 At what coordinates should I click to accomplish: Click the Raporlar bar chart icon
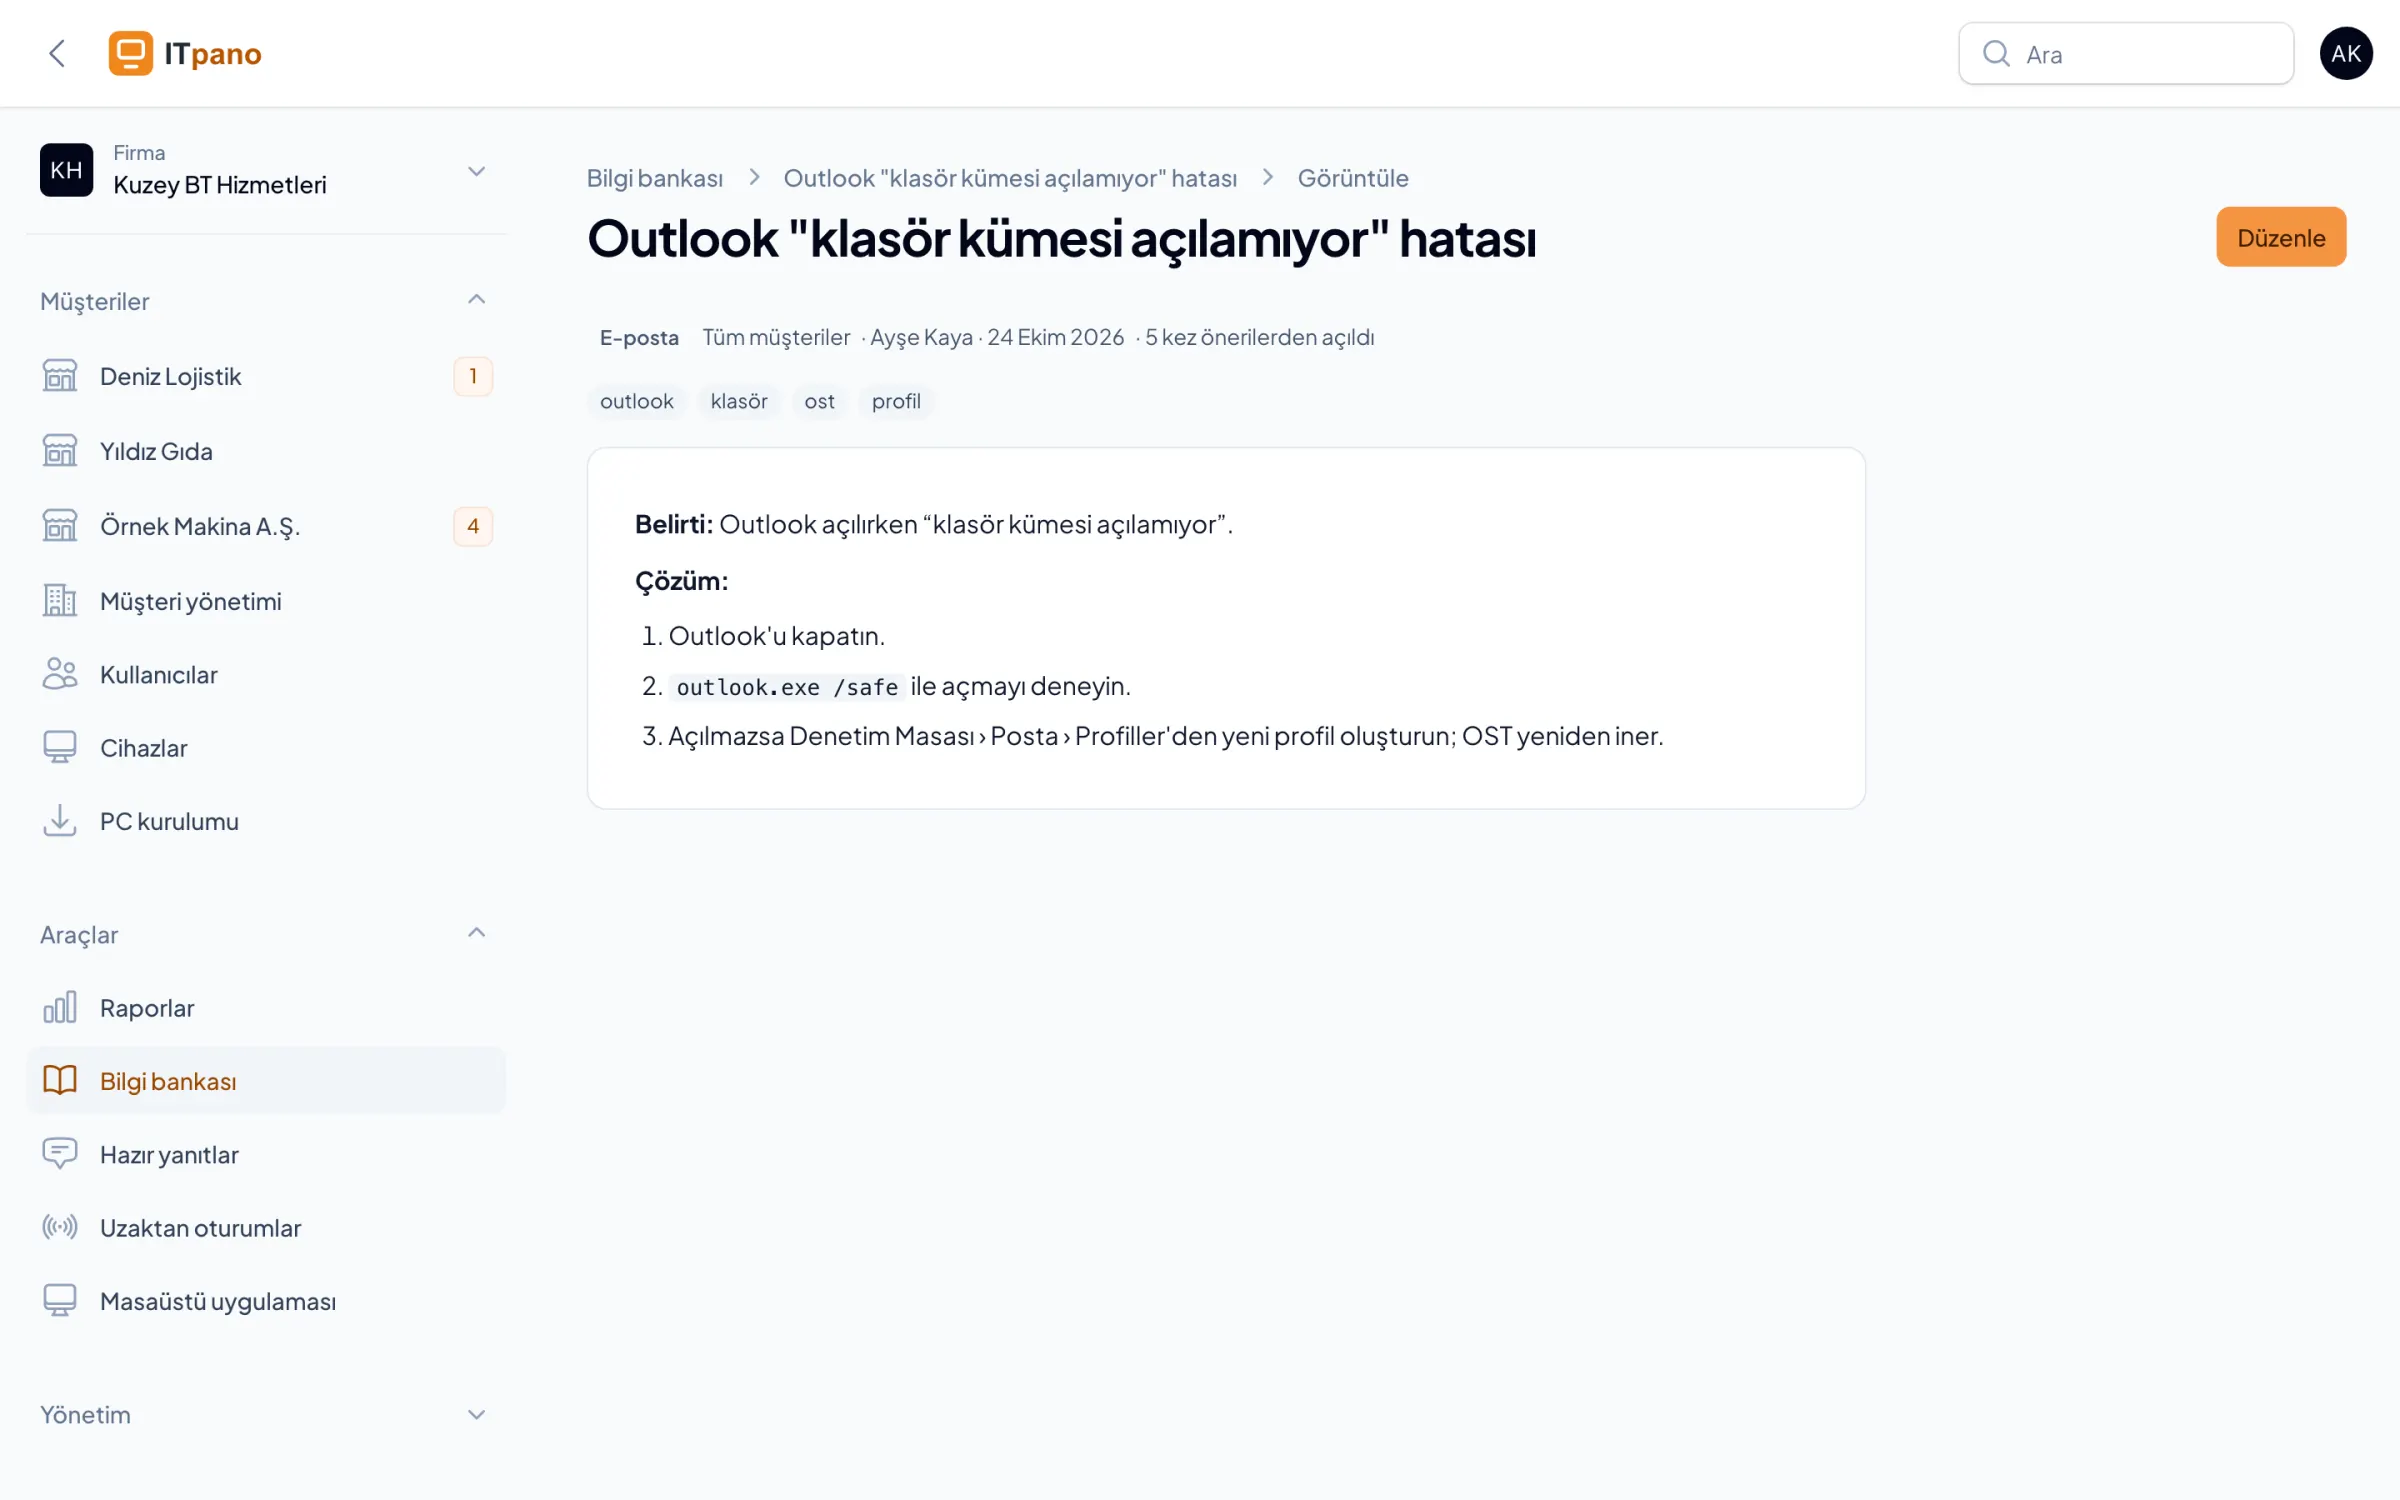60,1008
